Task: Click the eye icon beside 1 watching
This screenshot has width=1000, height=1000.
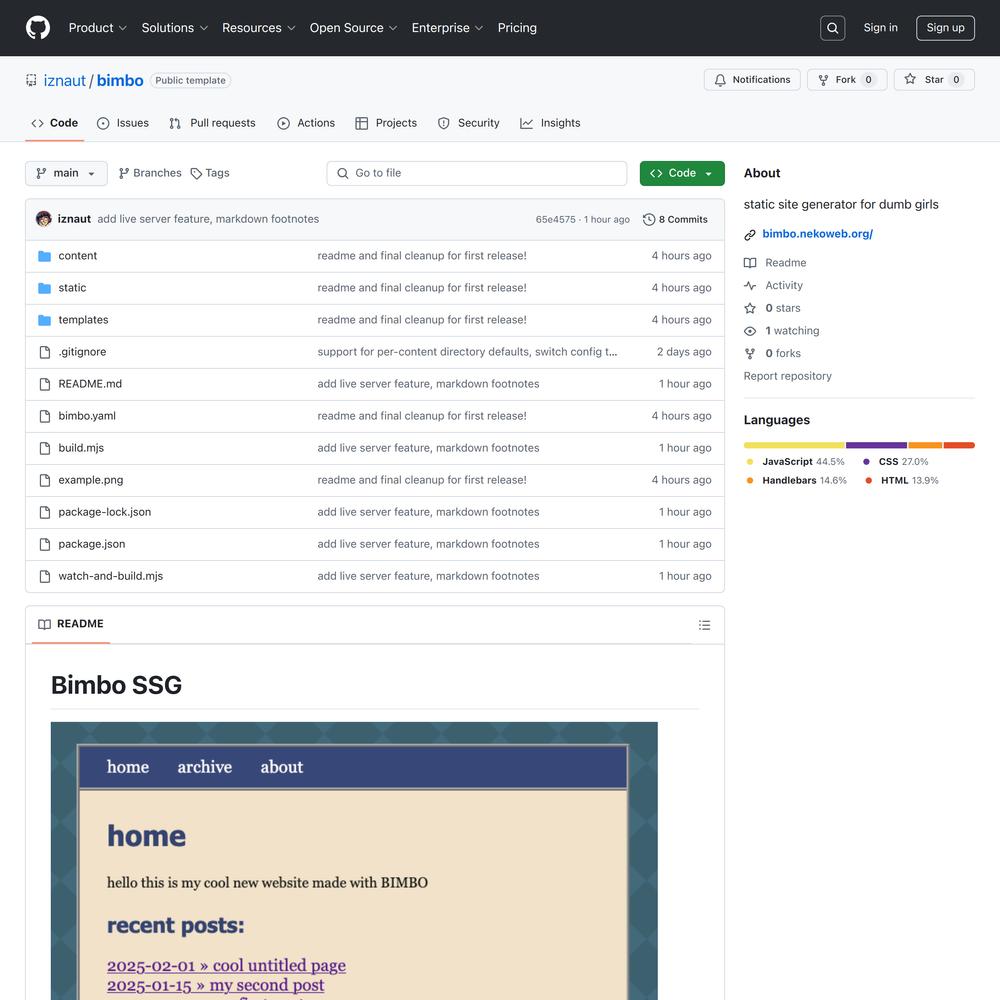Action: point(750,331)
